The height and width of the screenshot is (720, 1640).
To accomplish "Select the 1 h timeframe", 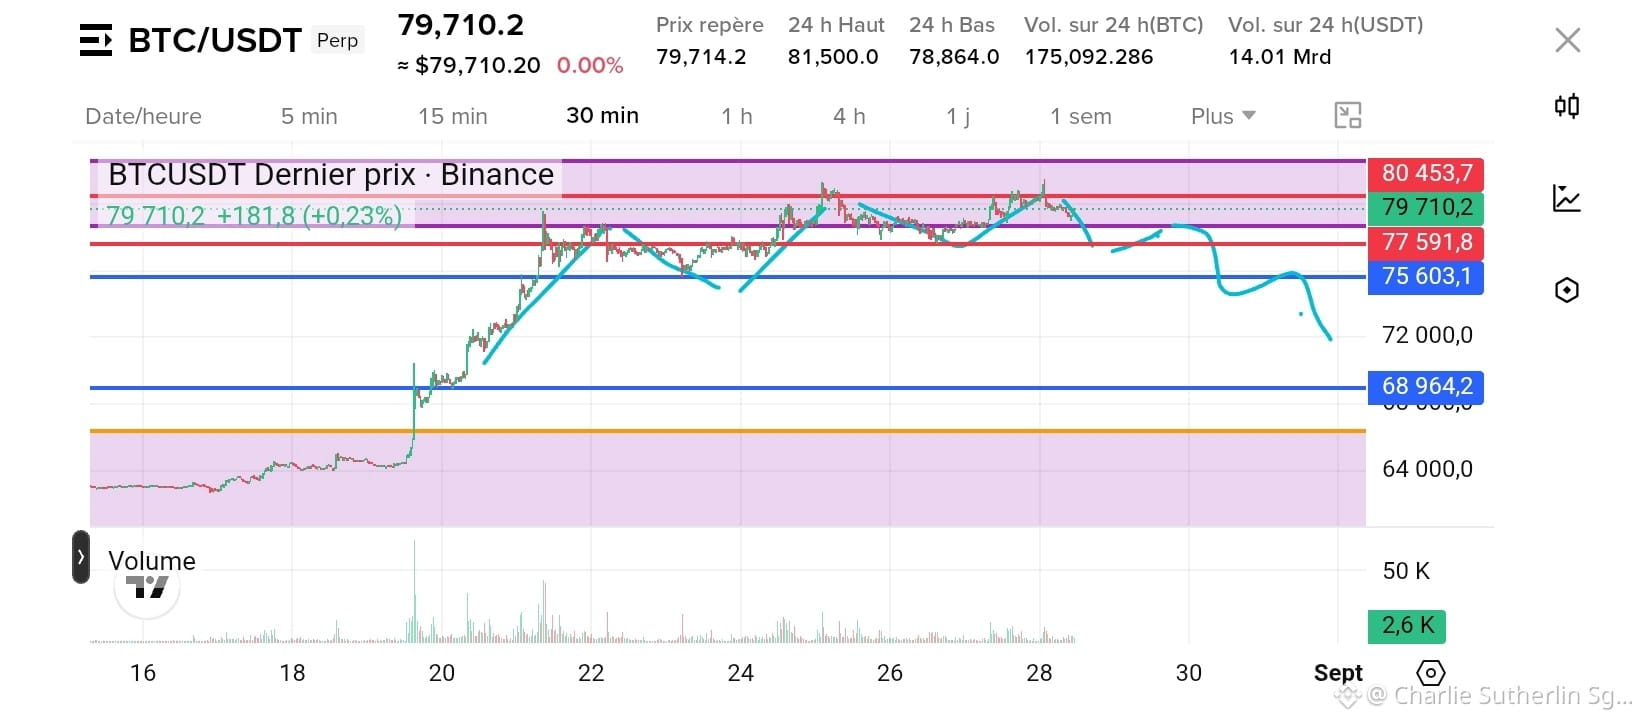I will coord(737,116).
